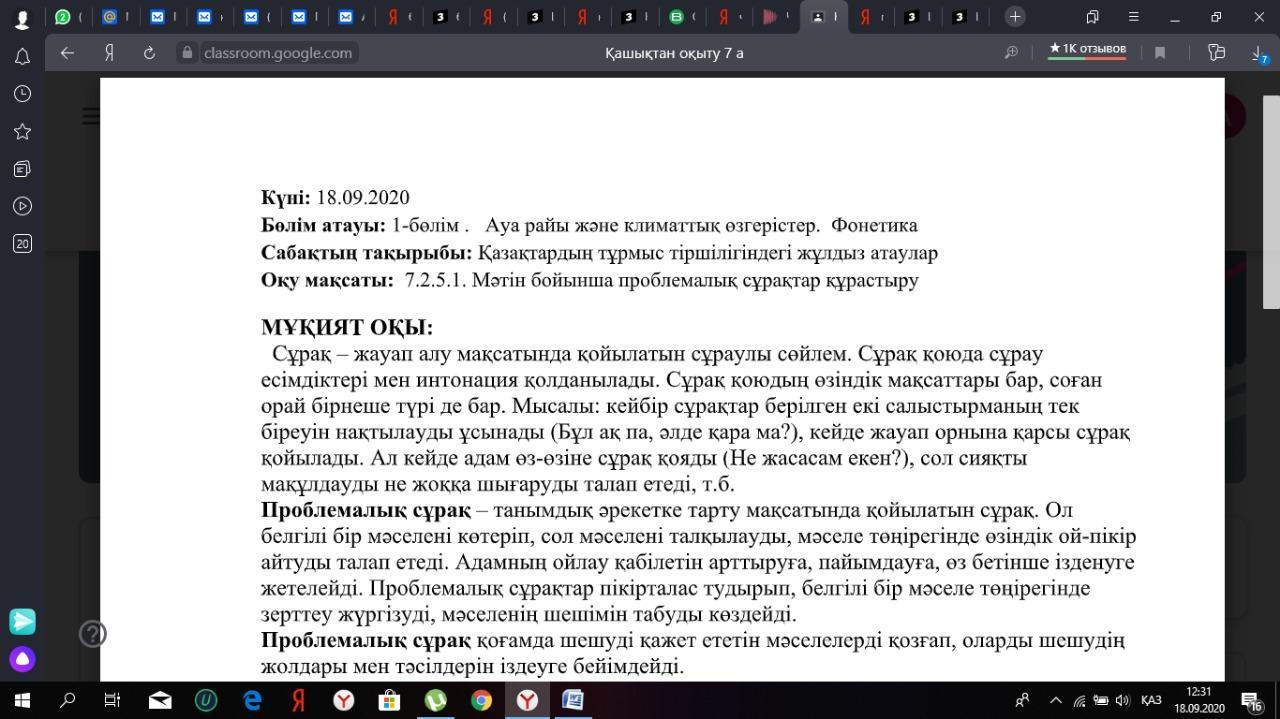Click the date text 18.09.2020 in document
Image resolution: width=1280 pixels, height=719 pixels.
[x=363, y=198]
